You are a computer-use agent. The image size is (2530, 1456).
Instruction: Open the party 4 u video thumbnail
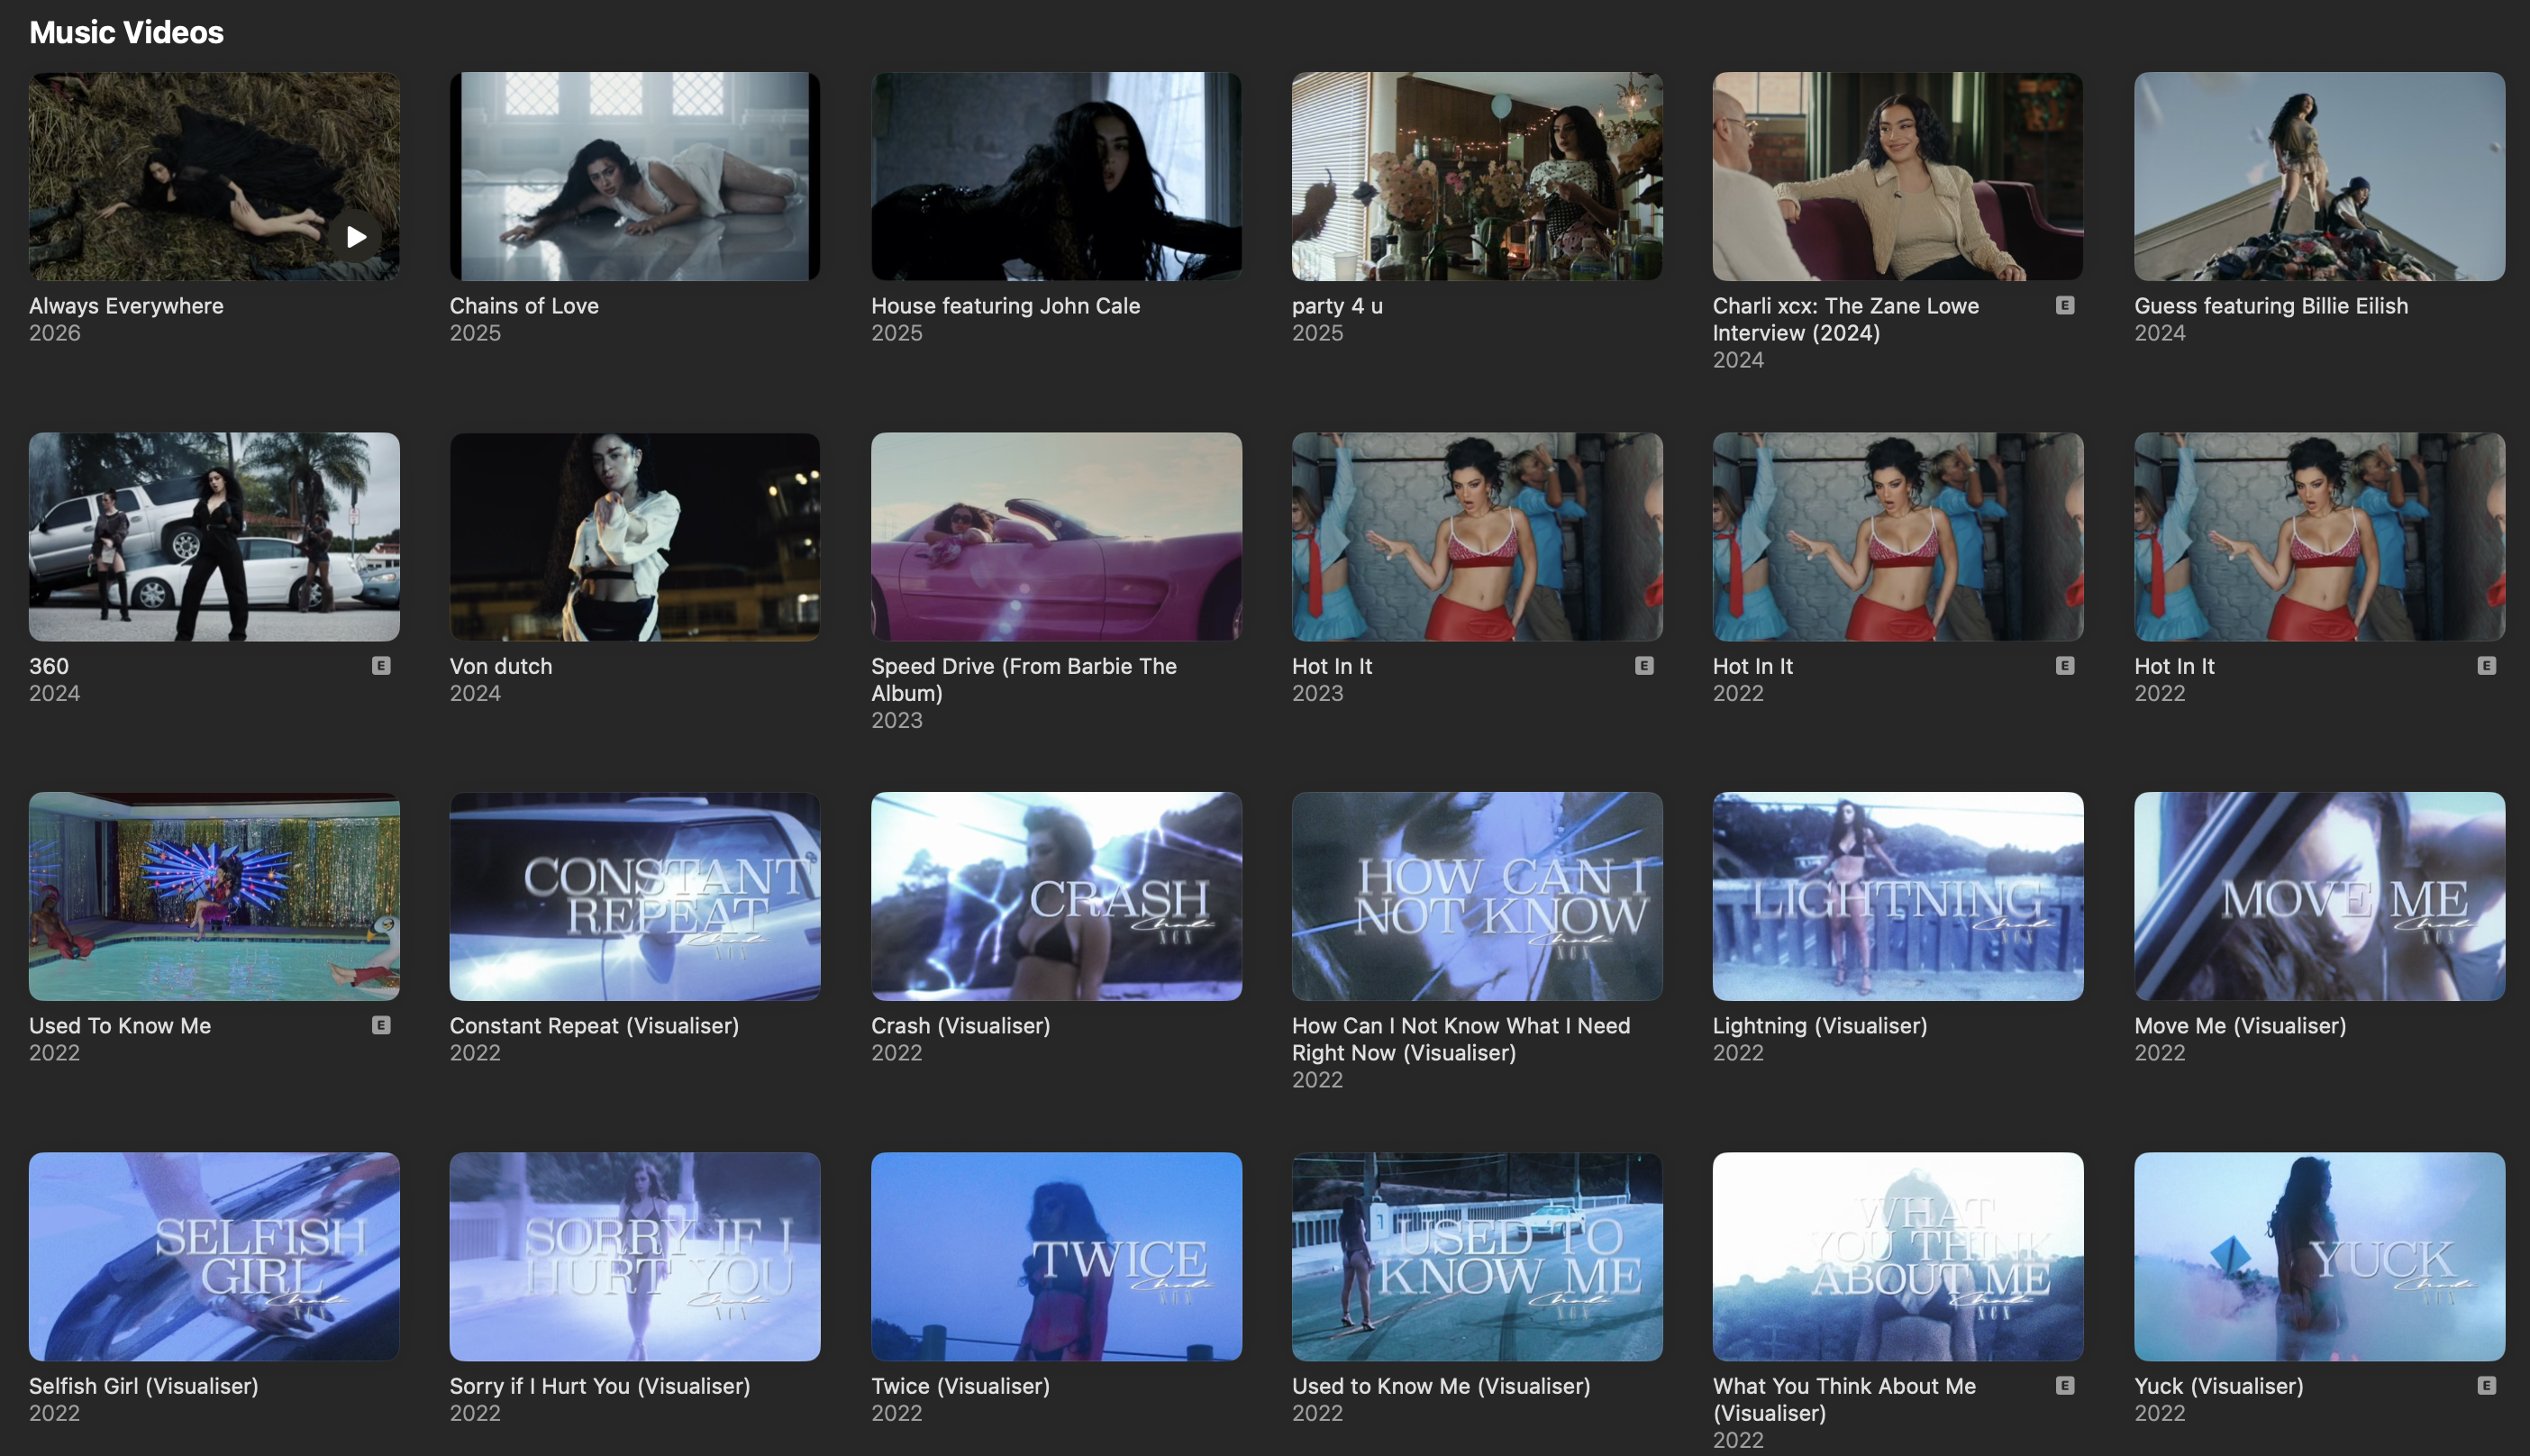pos(1477,176)
